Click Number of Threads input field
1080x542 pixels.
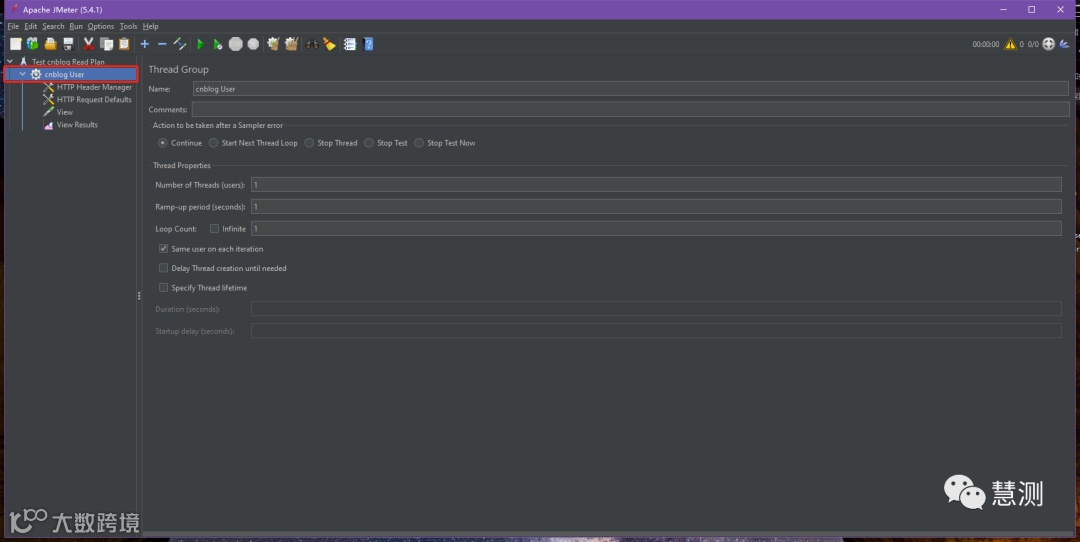tap(656, 185)
